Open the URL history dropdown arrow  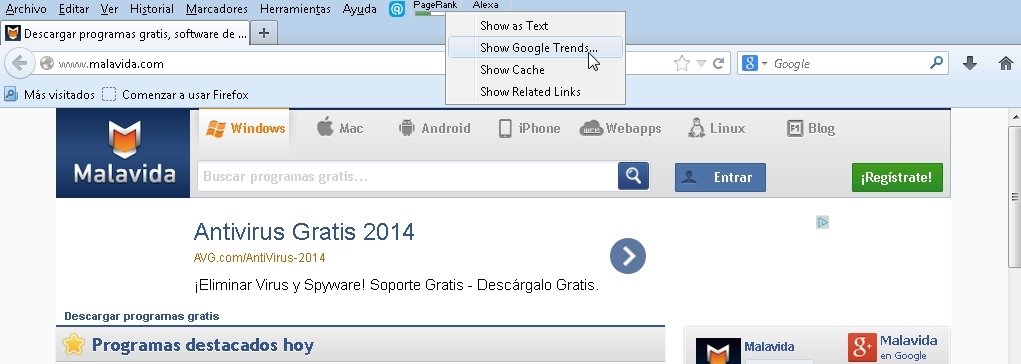(x=701, y=63)
